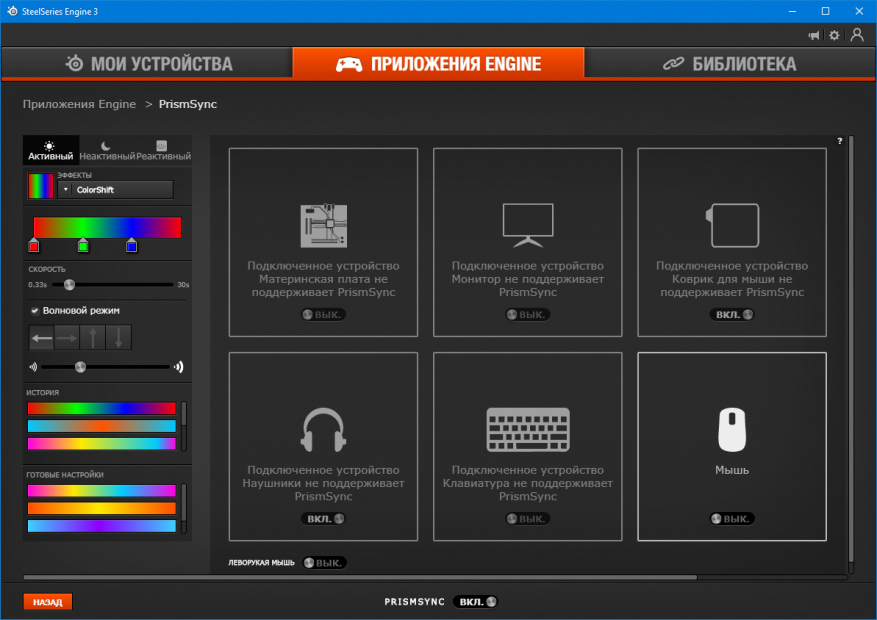Screen dimensions: 877x620
Task: Select the blue gradient color stop
Action: click(x=131, y=245)
